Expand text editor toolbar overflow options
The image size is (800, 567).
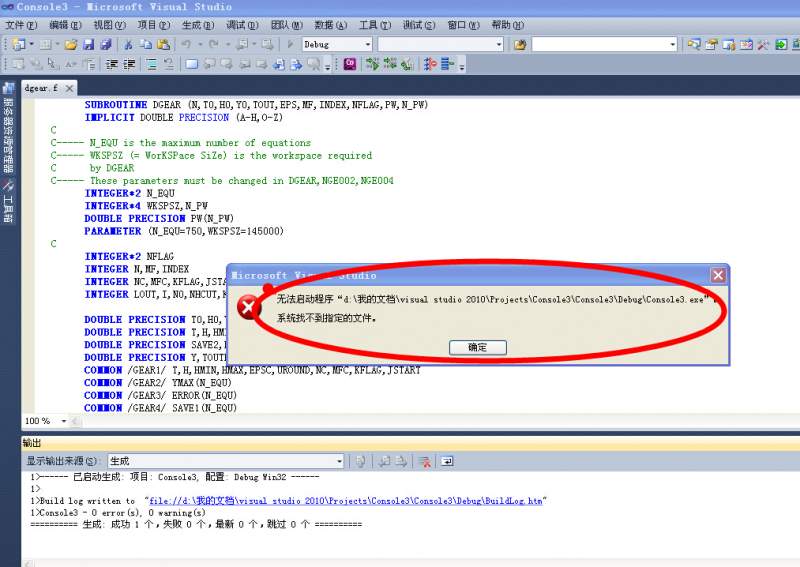(x=327, y=66)
